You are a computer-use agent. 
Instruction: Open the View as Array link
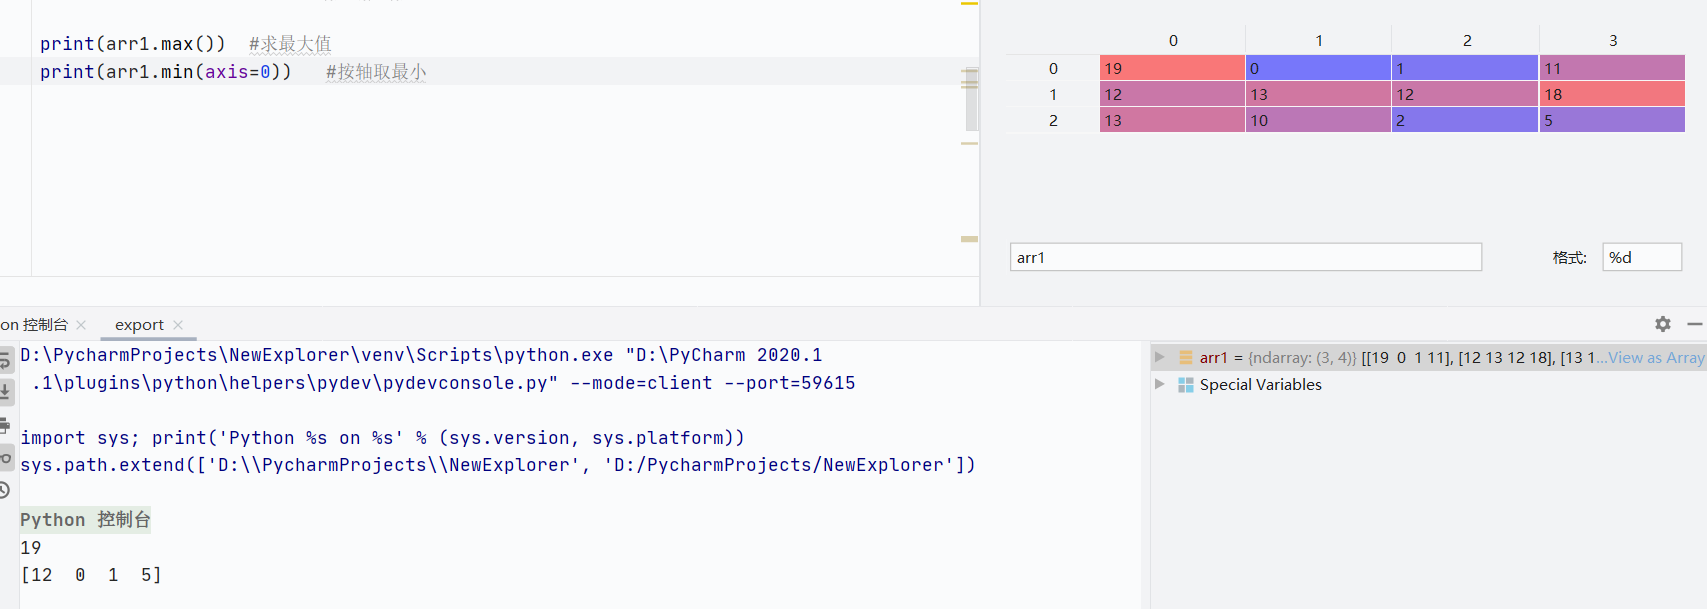tap(1656, 357)
